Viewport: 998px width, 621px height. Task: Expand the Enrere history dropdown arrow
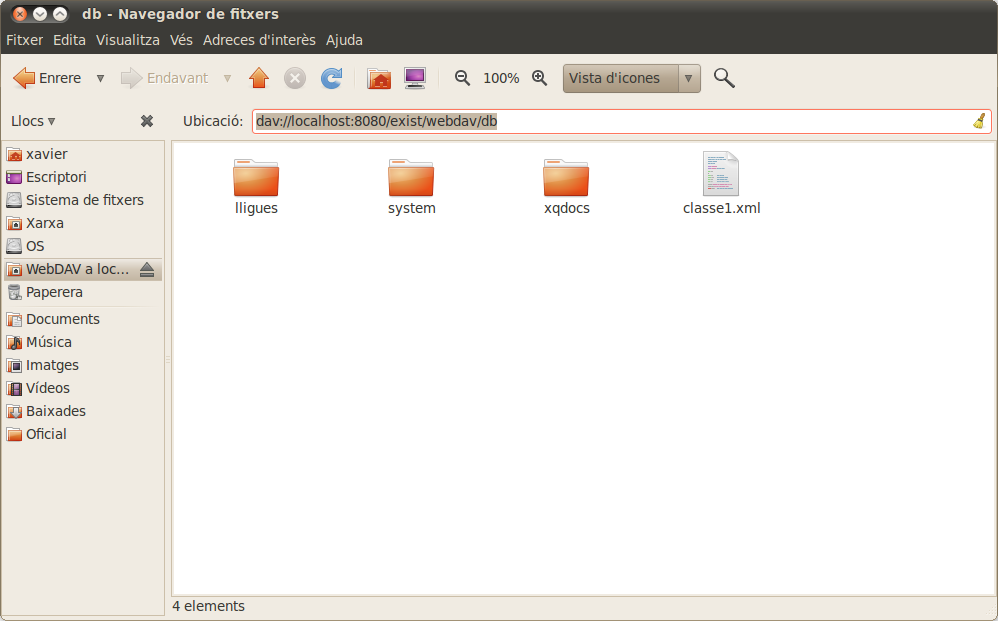(x=100, y=78)
